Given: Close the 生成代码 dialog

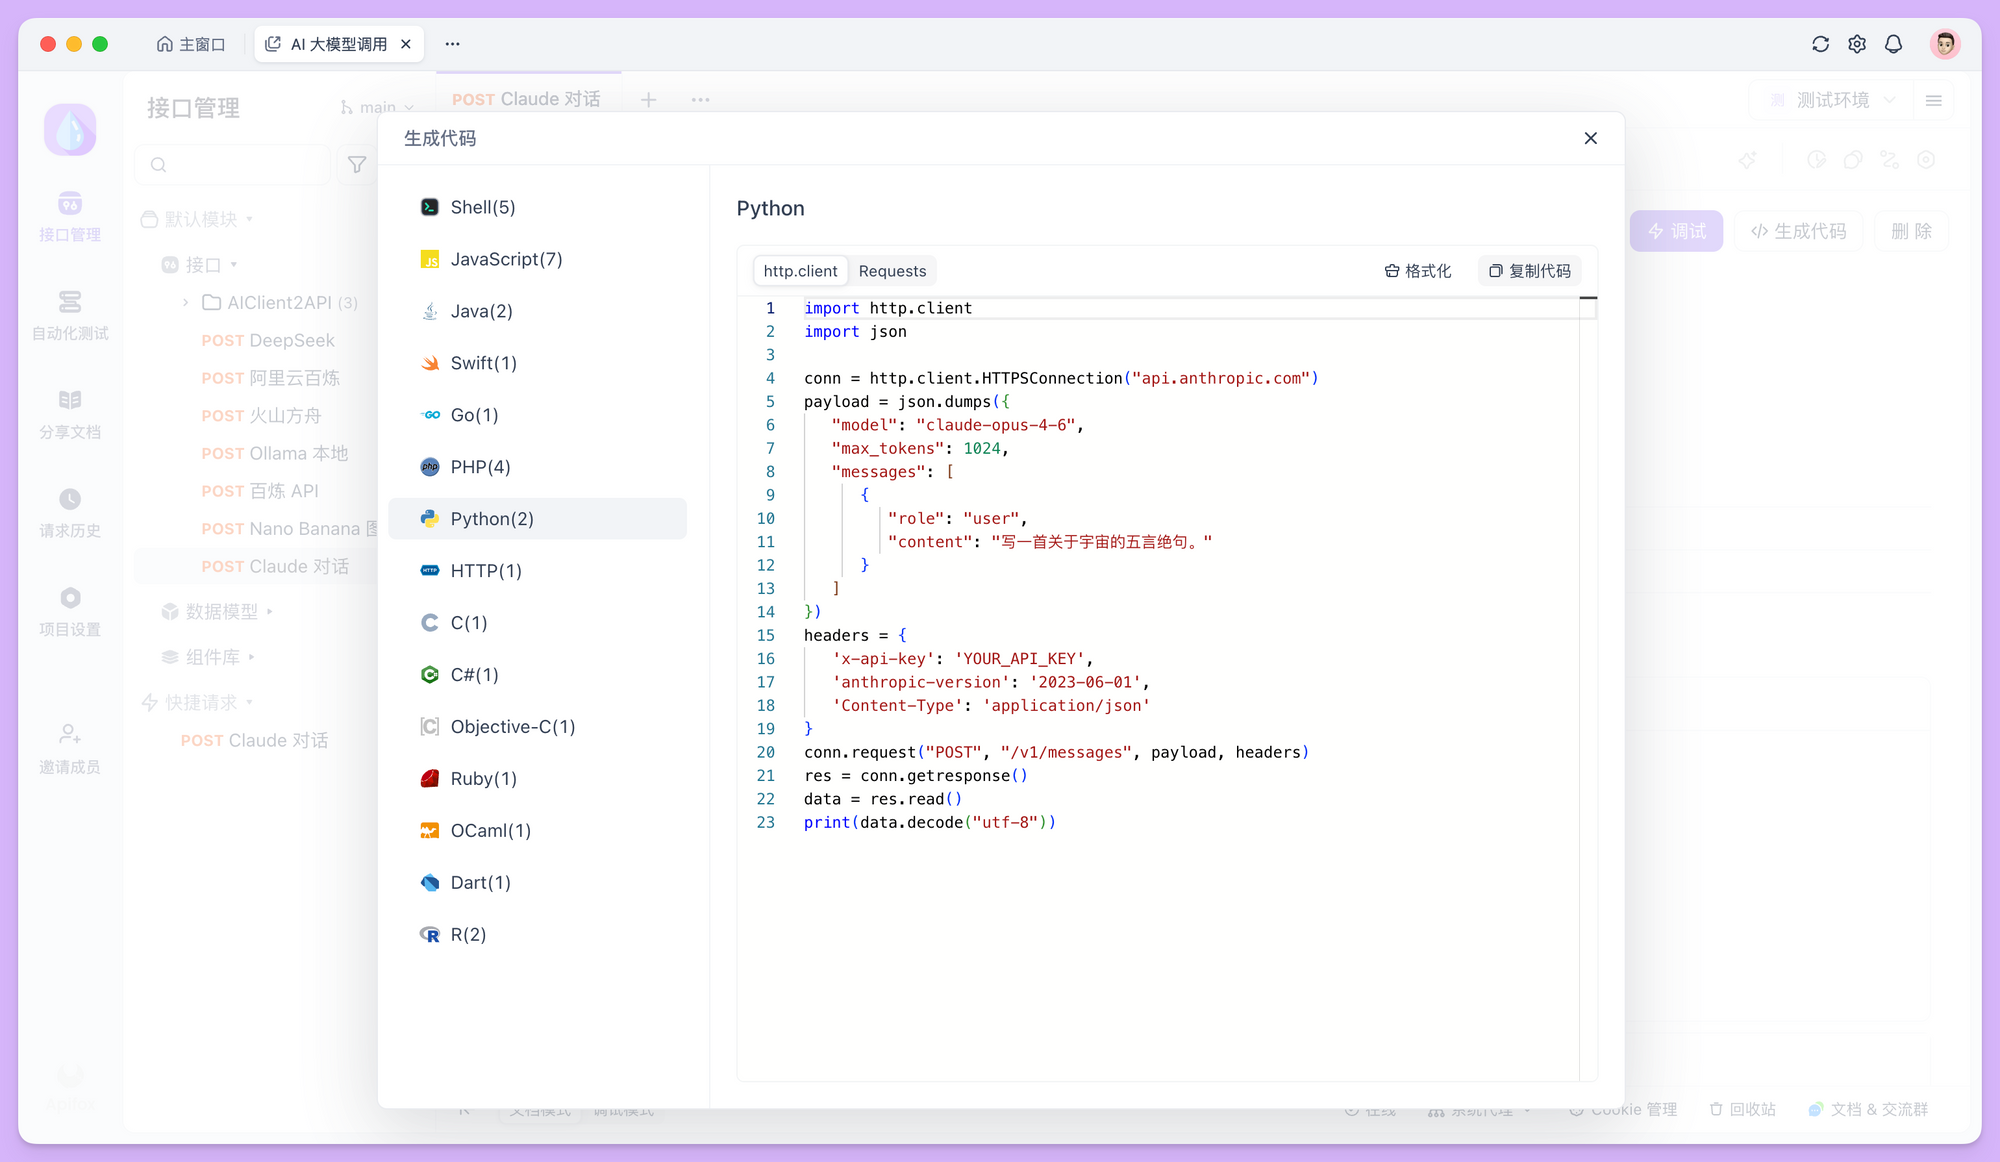Looking at the screenshot, I should (1590, 138).
